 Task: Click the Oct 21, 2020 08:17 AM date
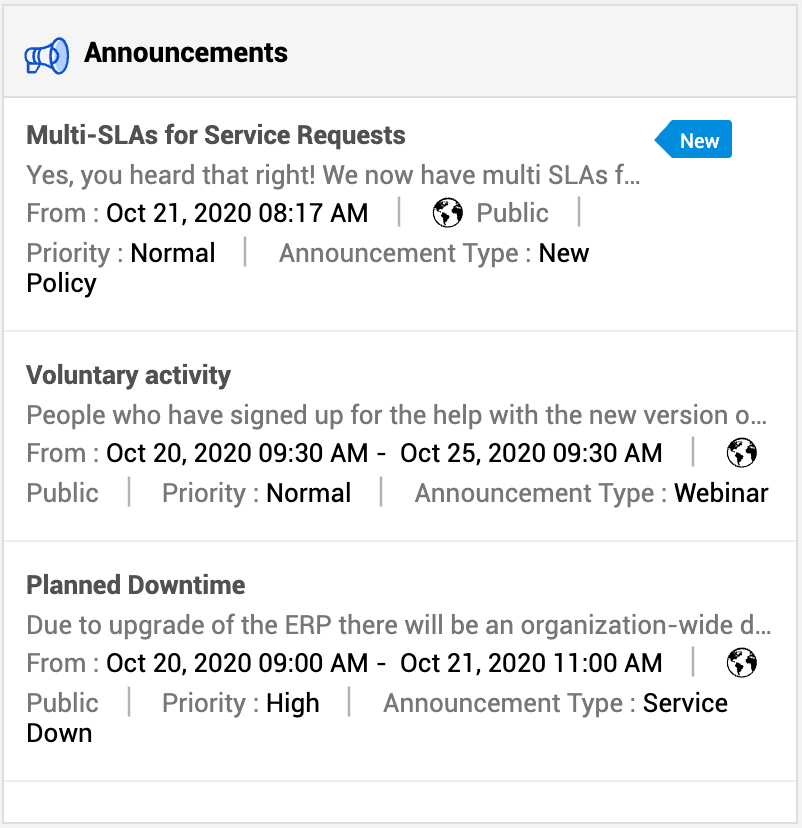click(237, 213)
